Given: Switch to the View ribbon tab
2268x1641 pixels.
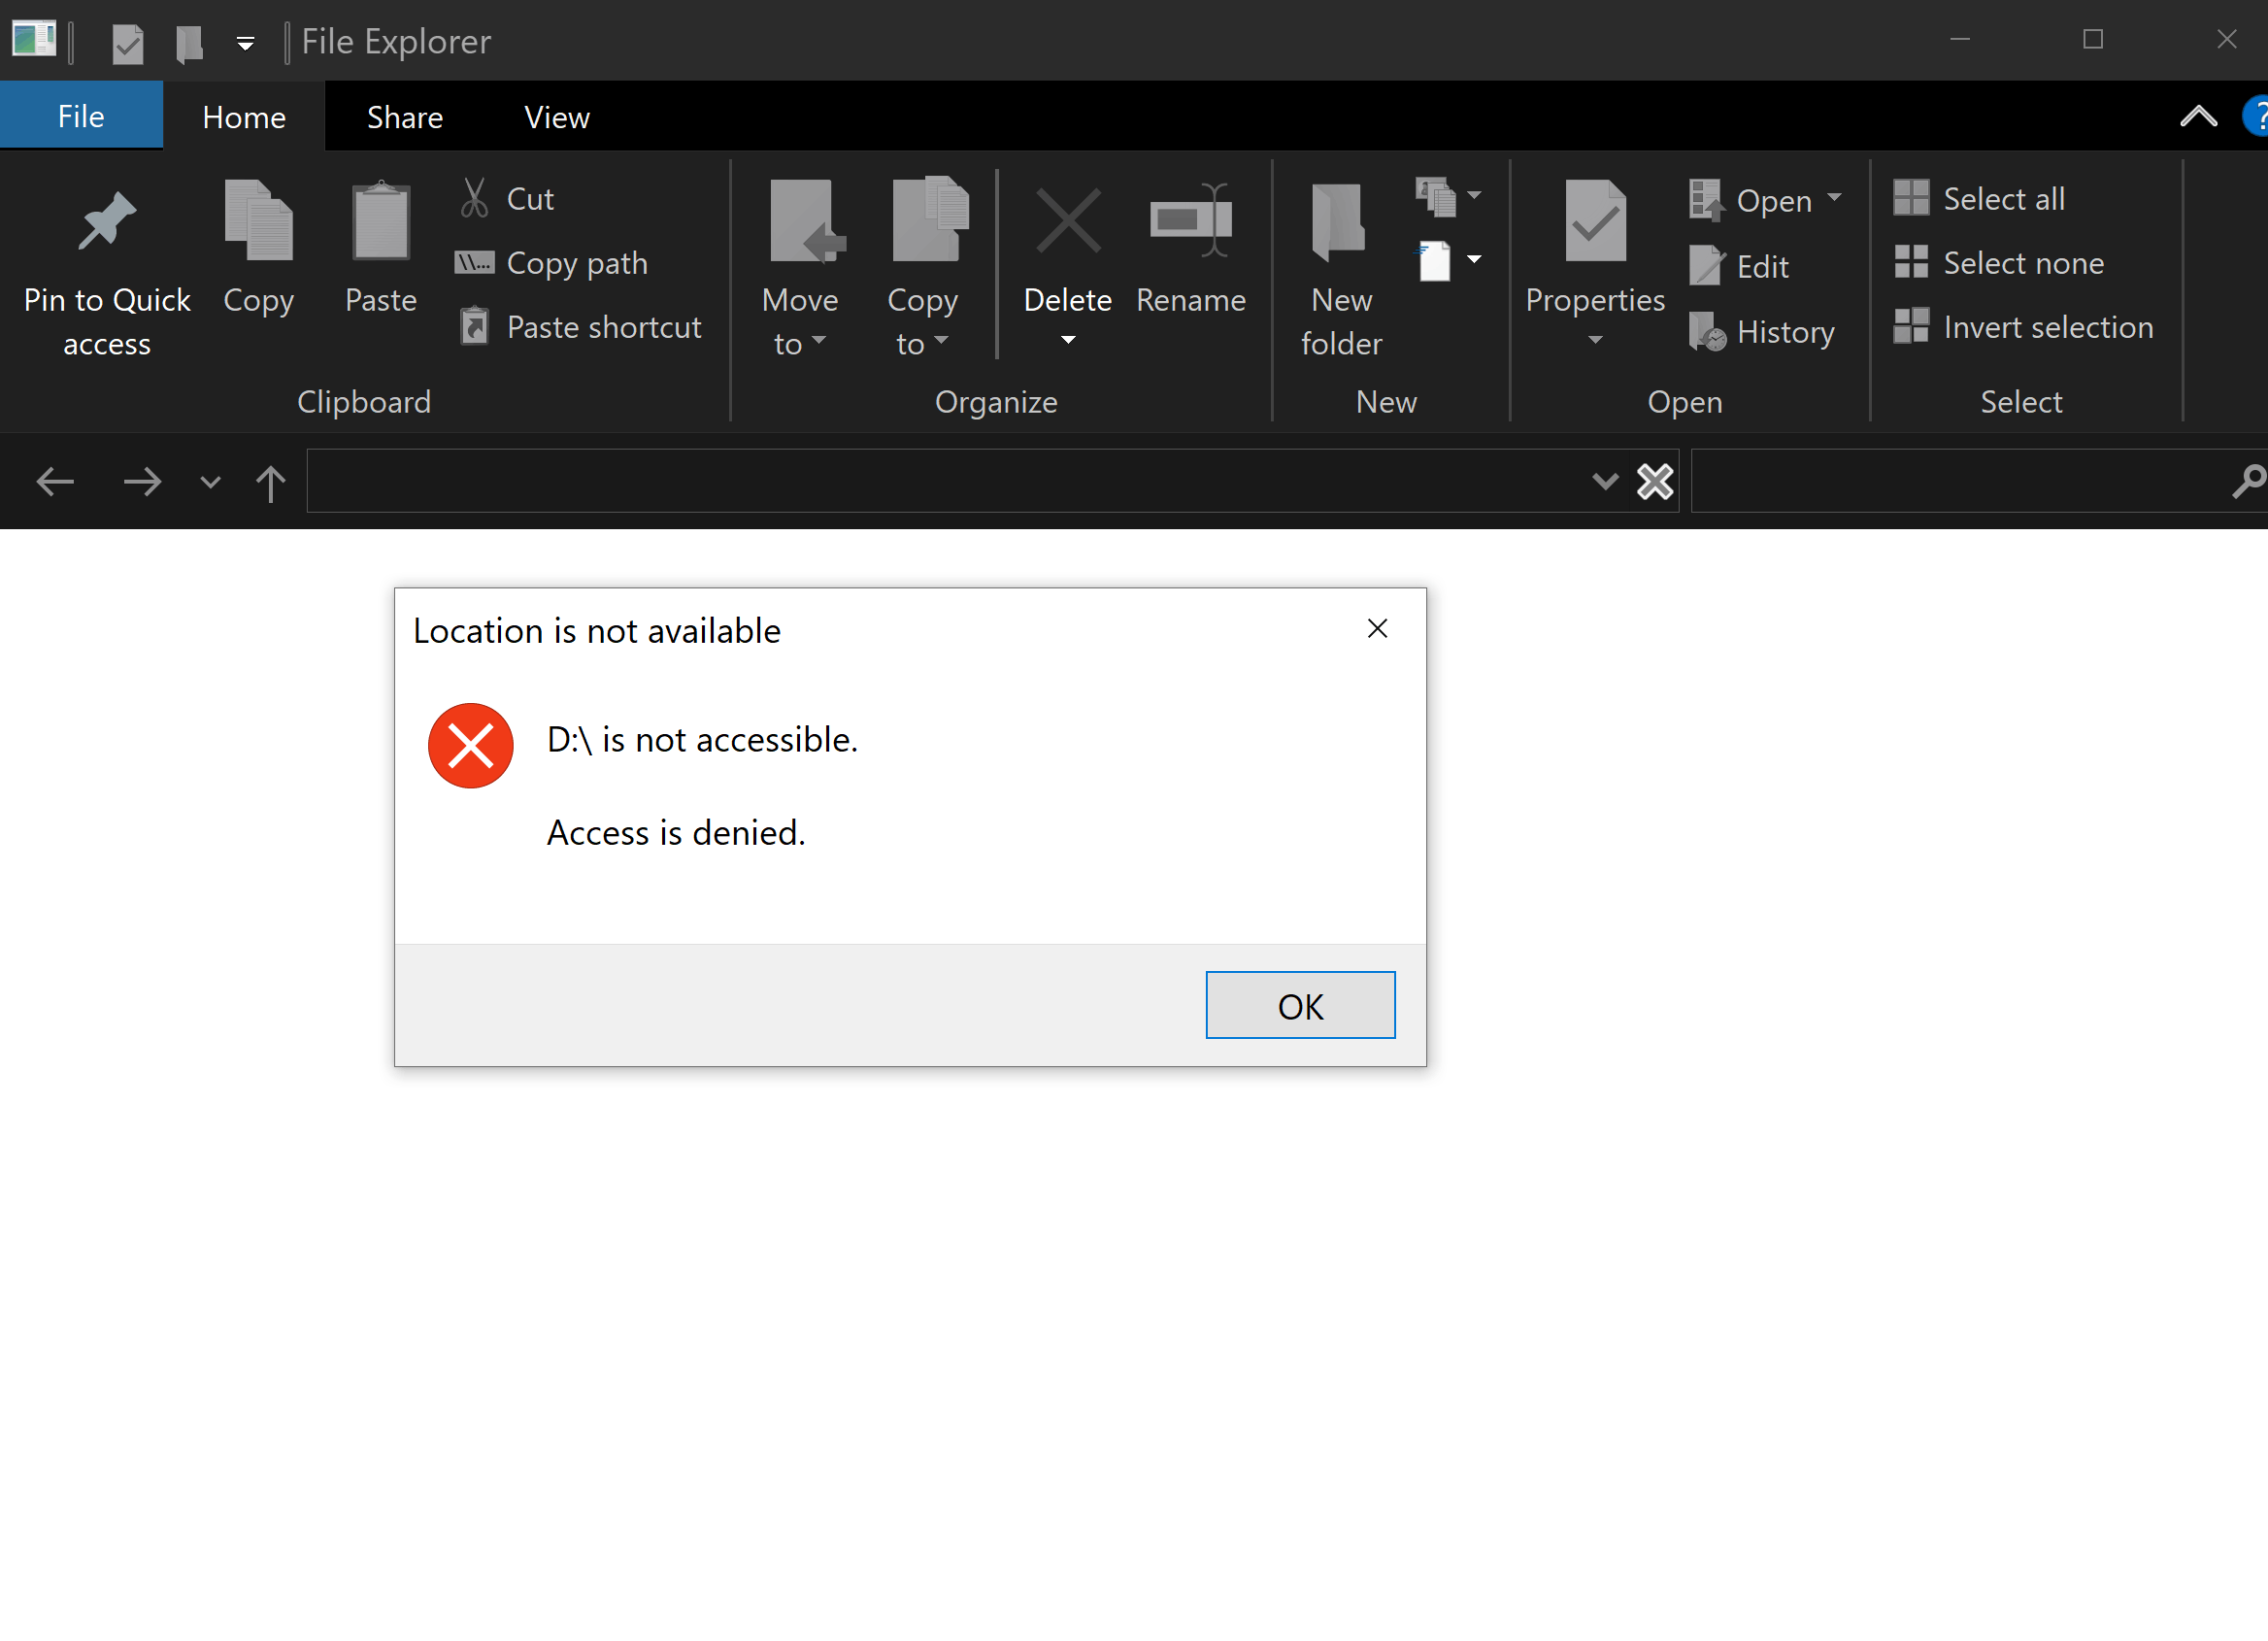Looking at the screenshot, I should [556, 117].
